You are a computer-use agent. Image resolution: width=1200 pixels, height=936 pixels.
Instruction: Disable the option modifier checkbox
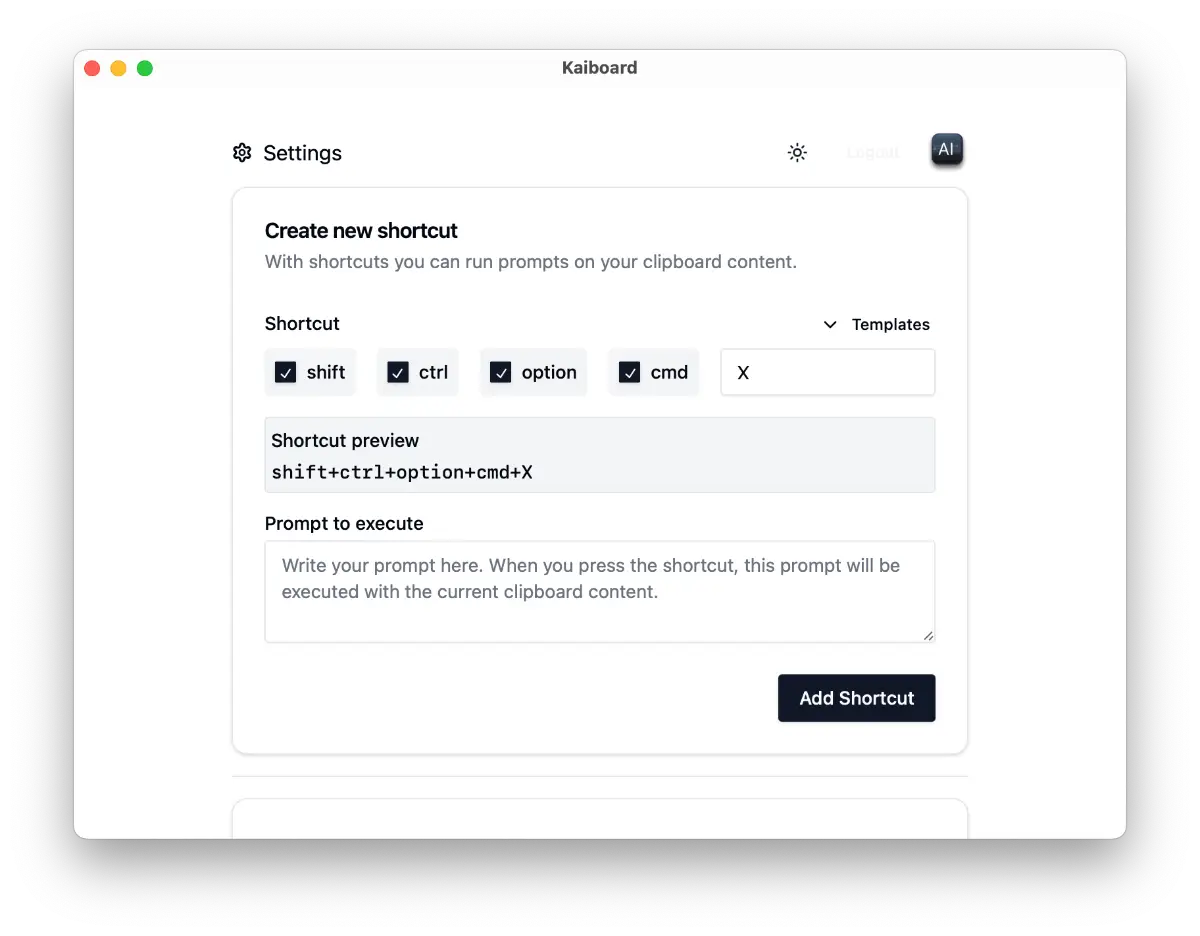click(x=501, y=373)
